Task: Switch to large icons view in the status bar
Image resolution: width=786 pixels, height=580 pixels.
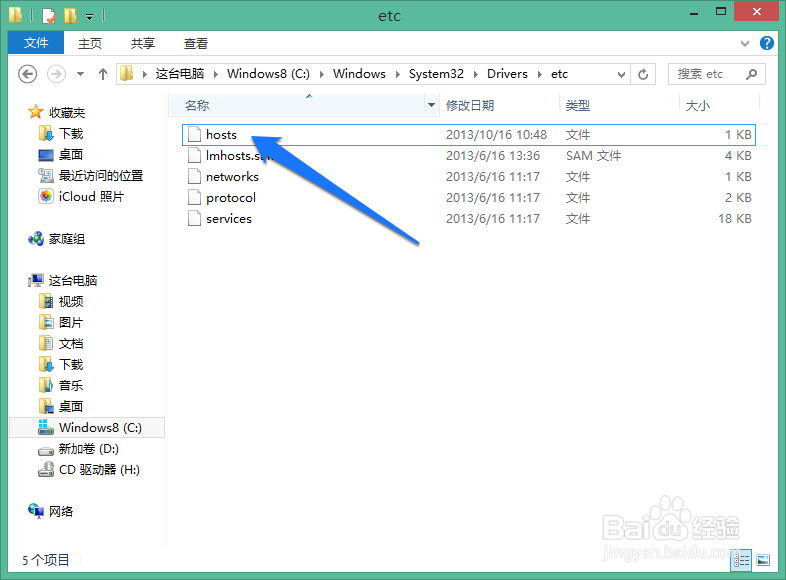Action: [763, 560]
